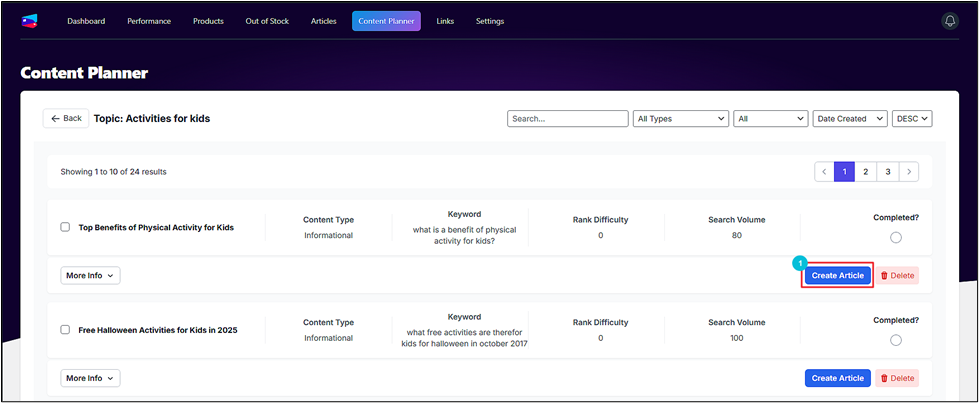Focus the Search input field
The width and height of the screenshot is (979, 403).
(568, 119)
